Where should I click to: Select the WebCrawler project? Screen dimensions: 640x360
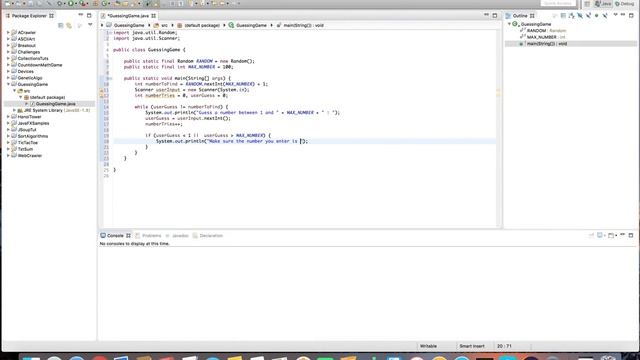pyautogui.click(x=30, y=156)
